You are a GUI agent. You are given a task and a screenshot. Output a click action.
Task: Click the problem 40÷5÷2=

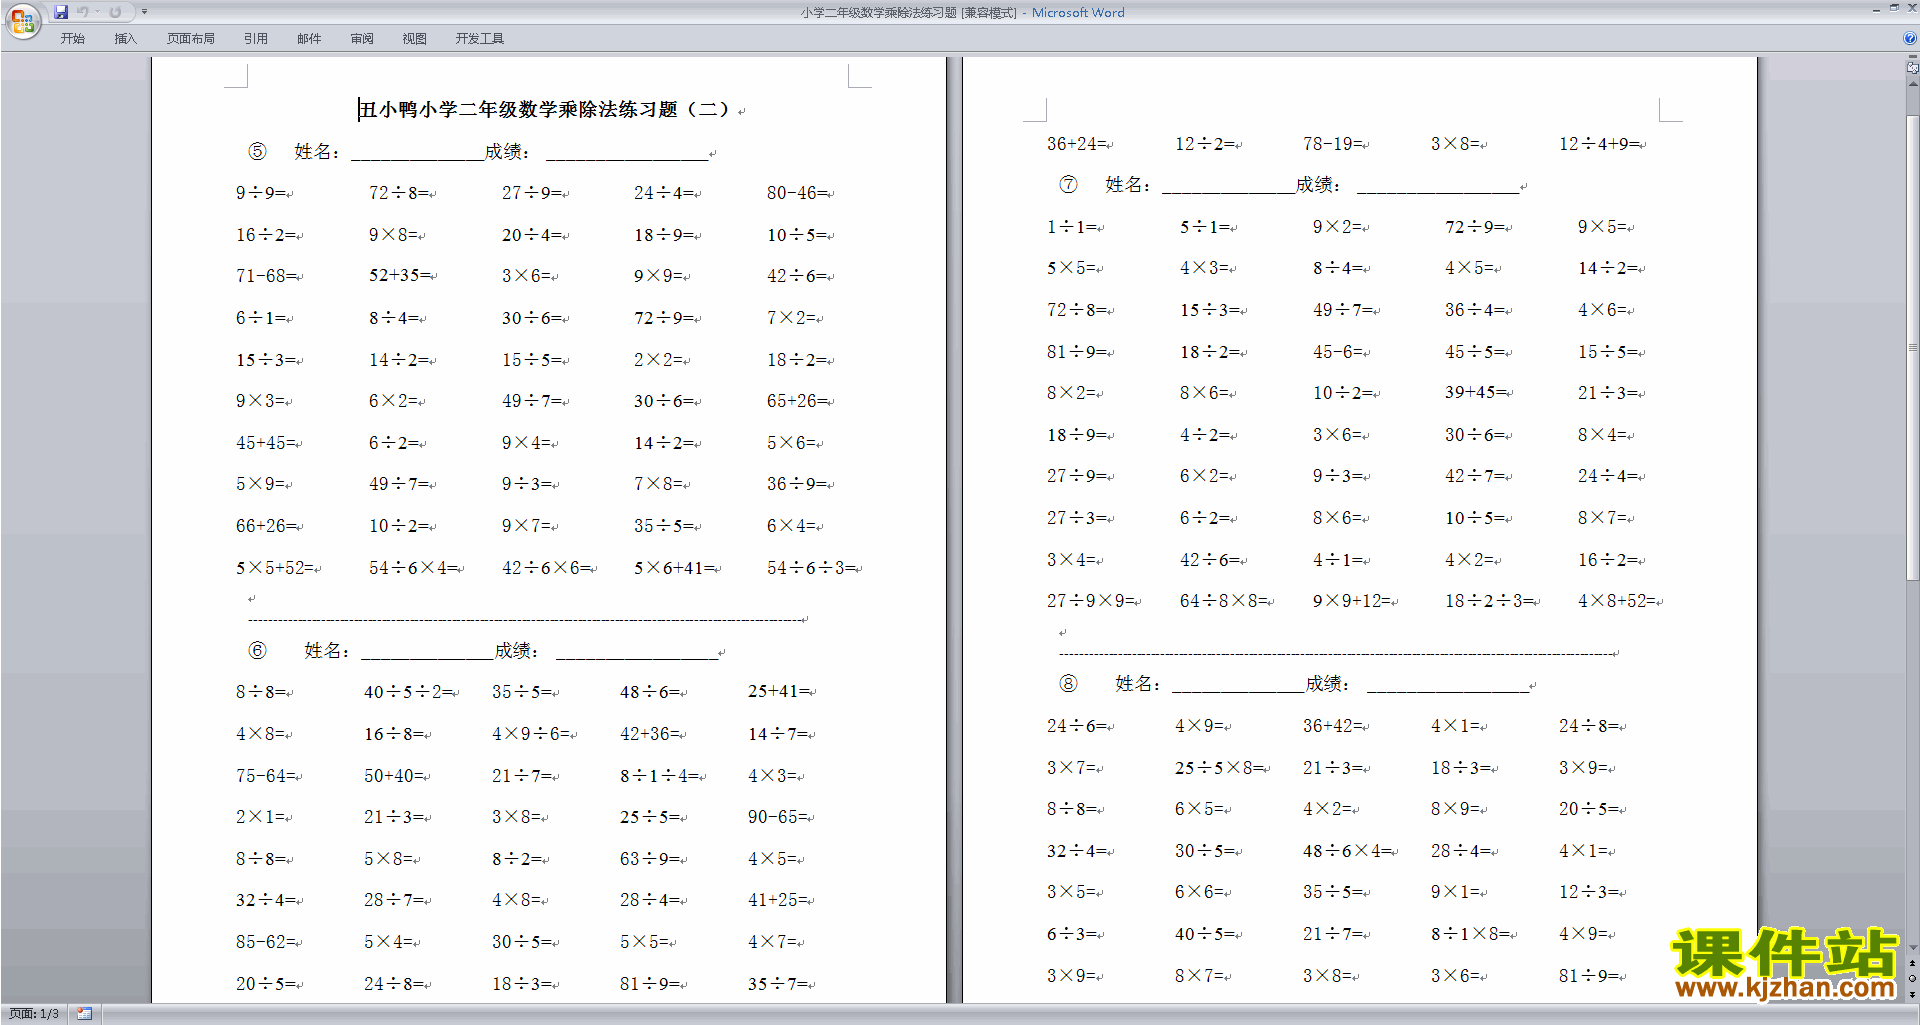[x=409, y=692]
